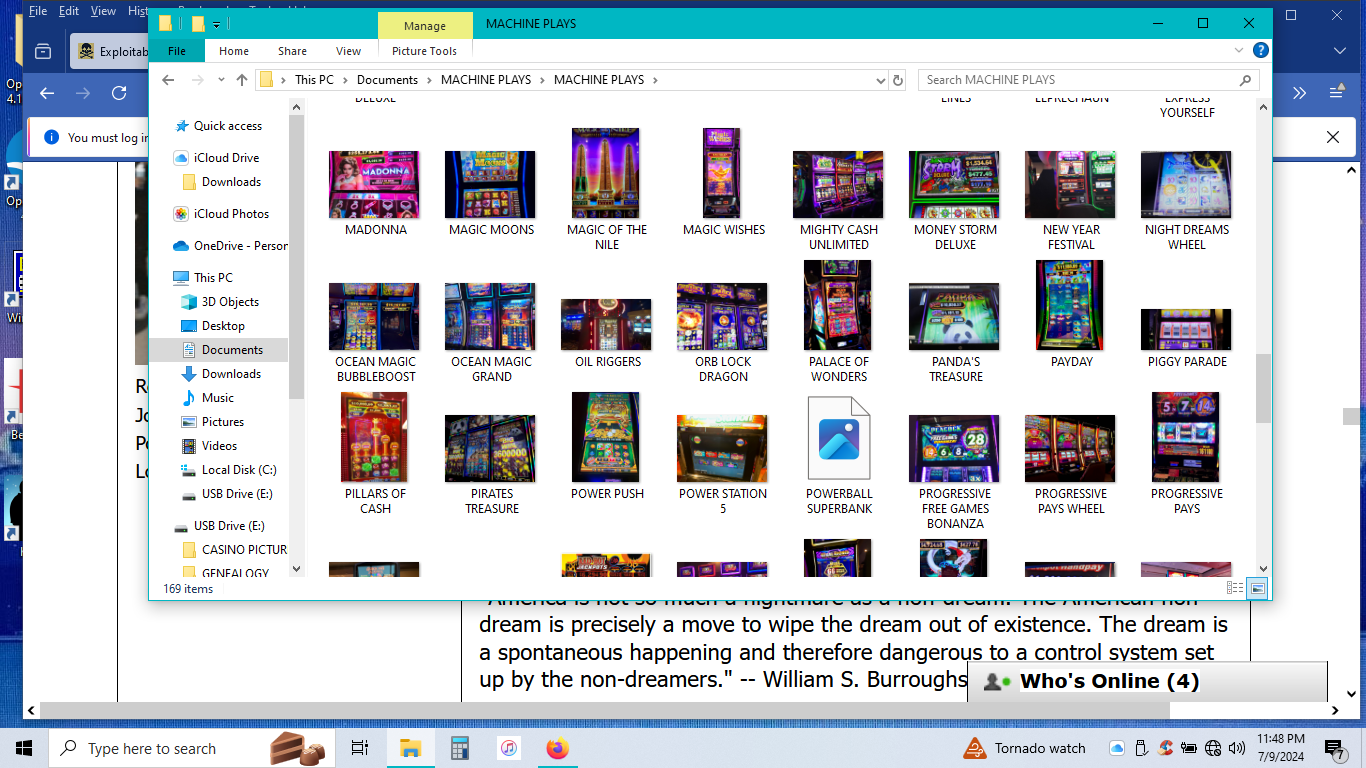Open the recent locations dropdown arrow
1366x768 pixels.
click(219, 80)
